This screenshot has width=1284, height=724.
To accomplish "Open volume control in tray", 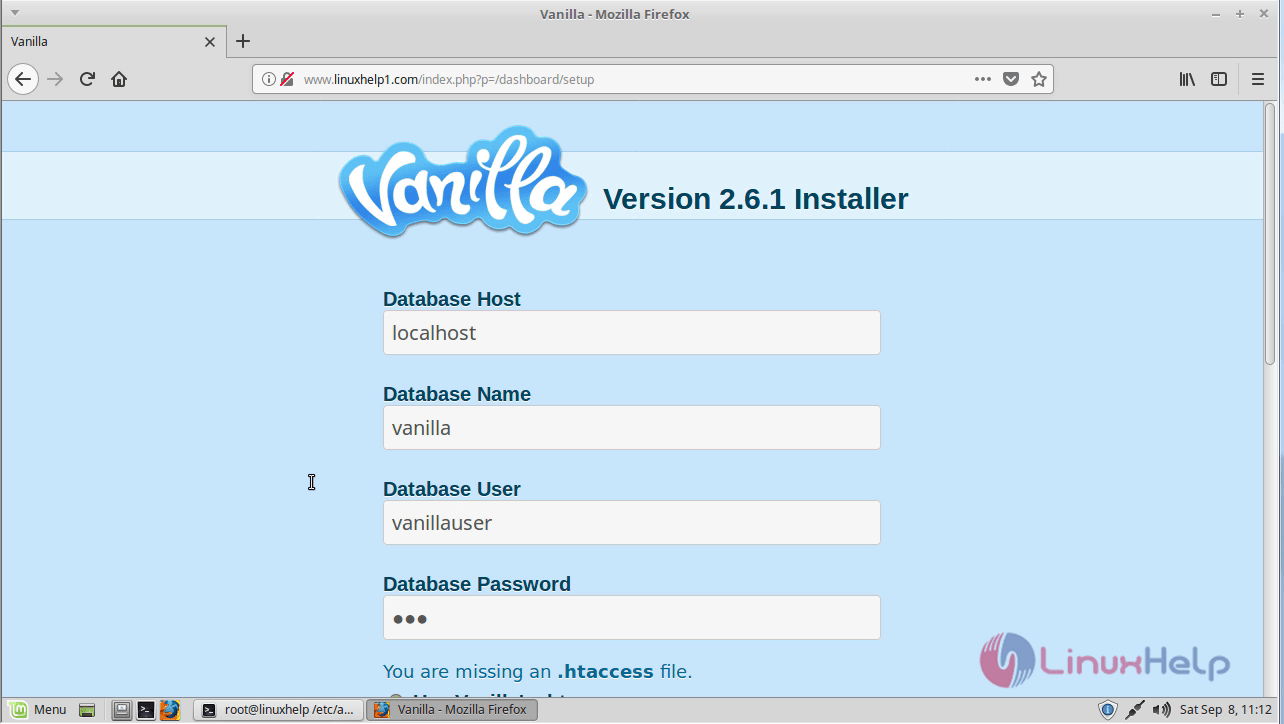I will pyautogui.click(x=1162, y=710).
